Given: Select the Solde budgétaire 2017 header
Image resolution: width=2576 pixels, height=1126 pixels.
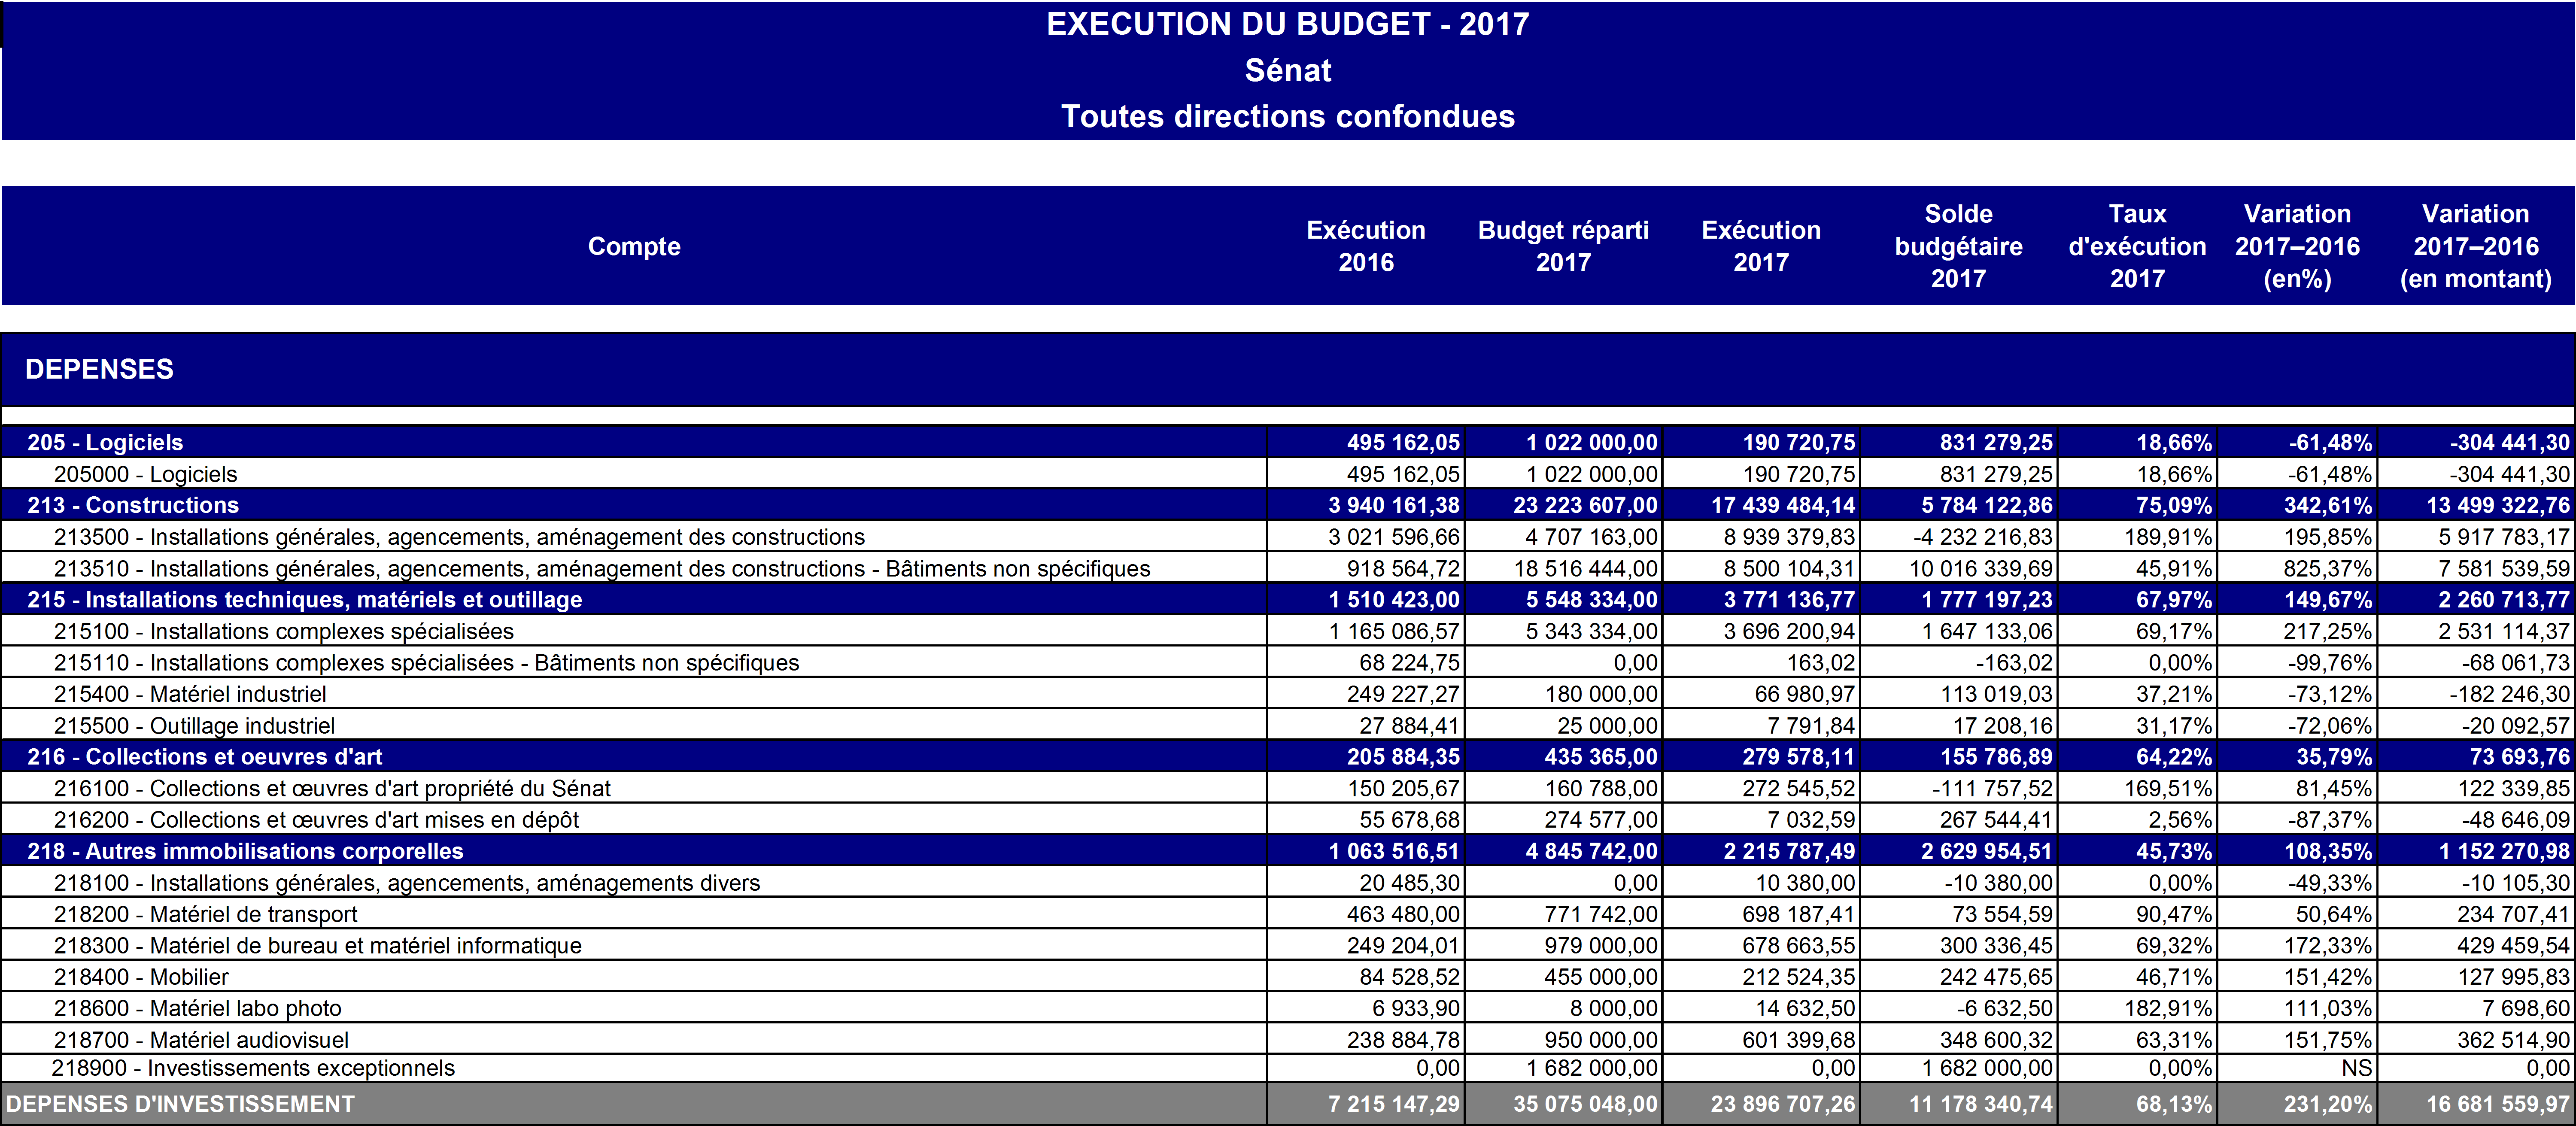Looking at the screenshot, I should [x=1958, y=246].
